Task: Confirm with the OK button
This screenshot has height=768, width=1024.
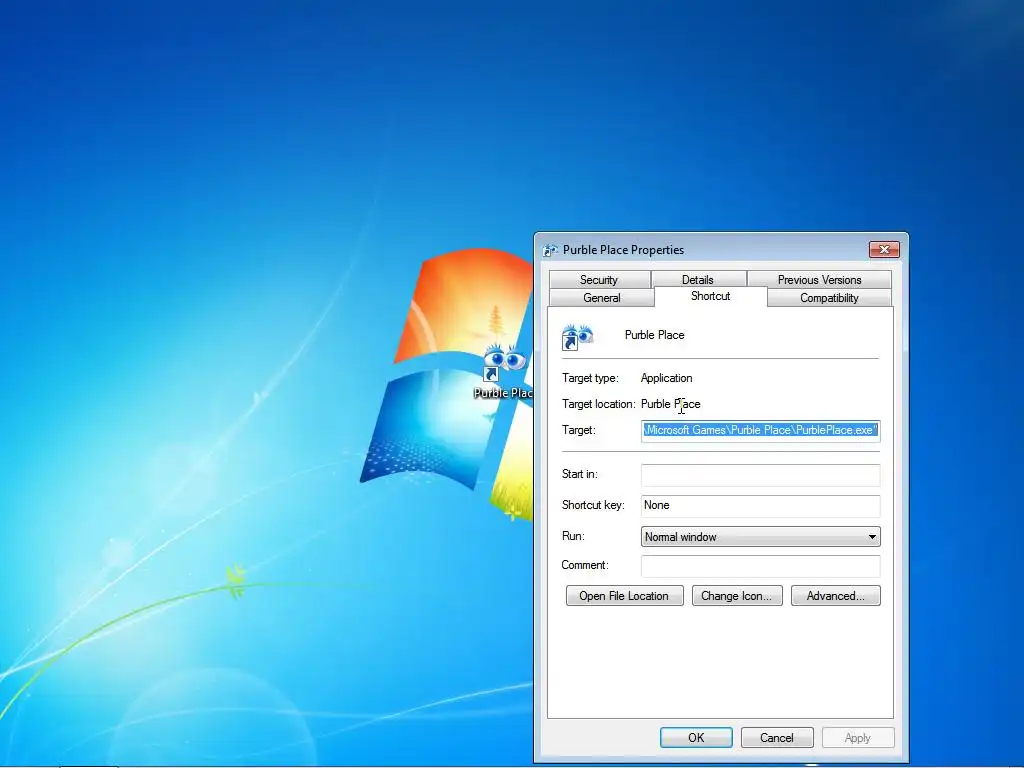Action: pyautogui.click(x=696, y=737)
